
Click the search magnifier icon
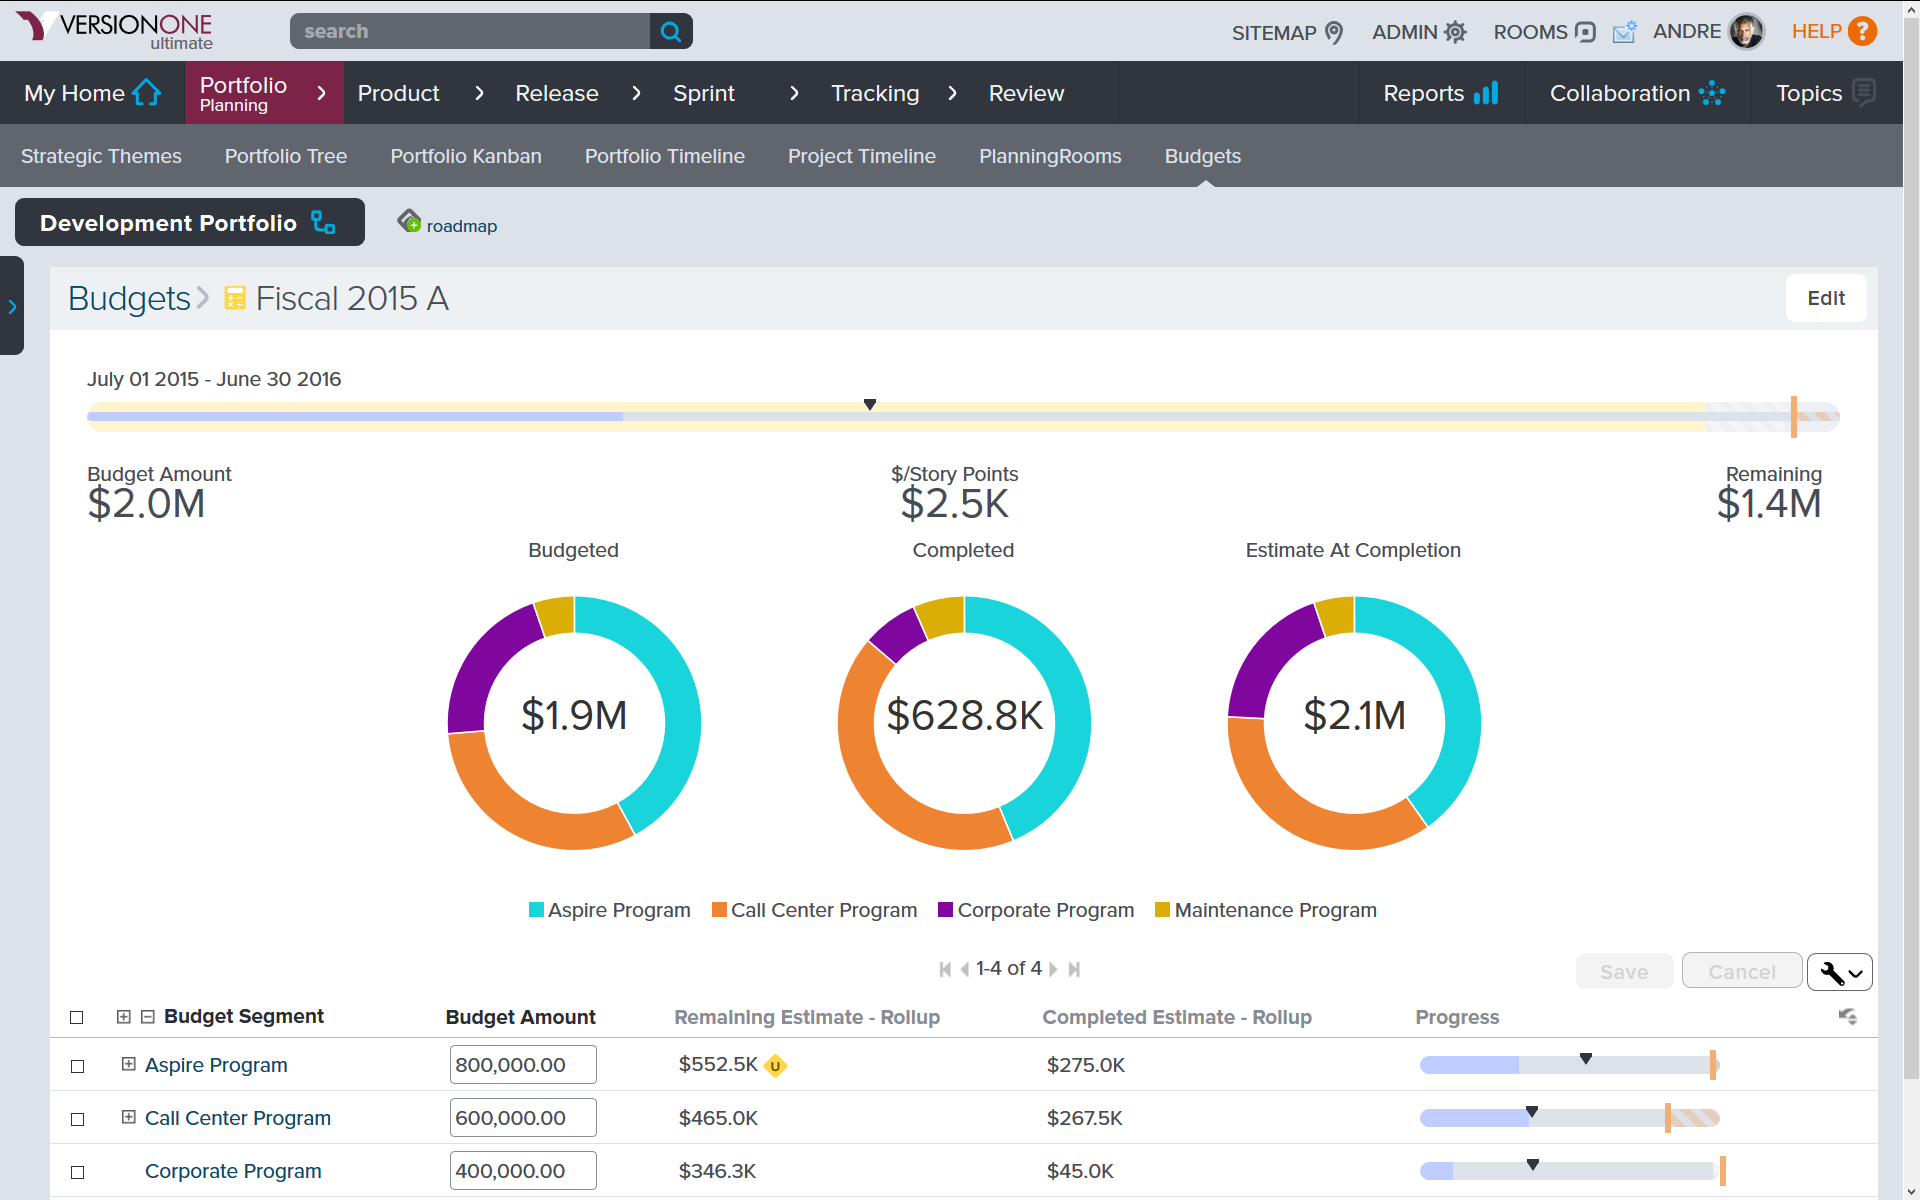(x=671, y=32)
